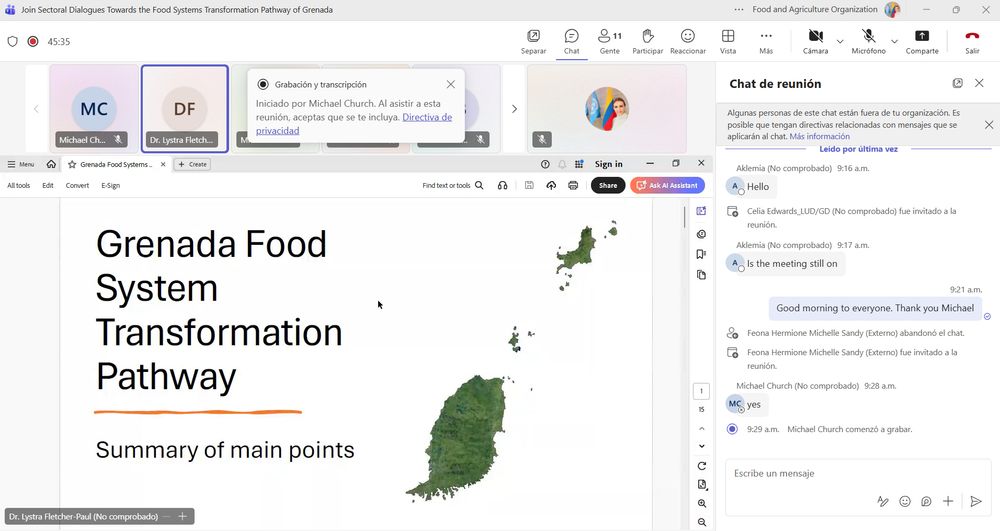Send the chat message arrow
Viewport: 1000px width, 531px height.
pos(976,502)
